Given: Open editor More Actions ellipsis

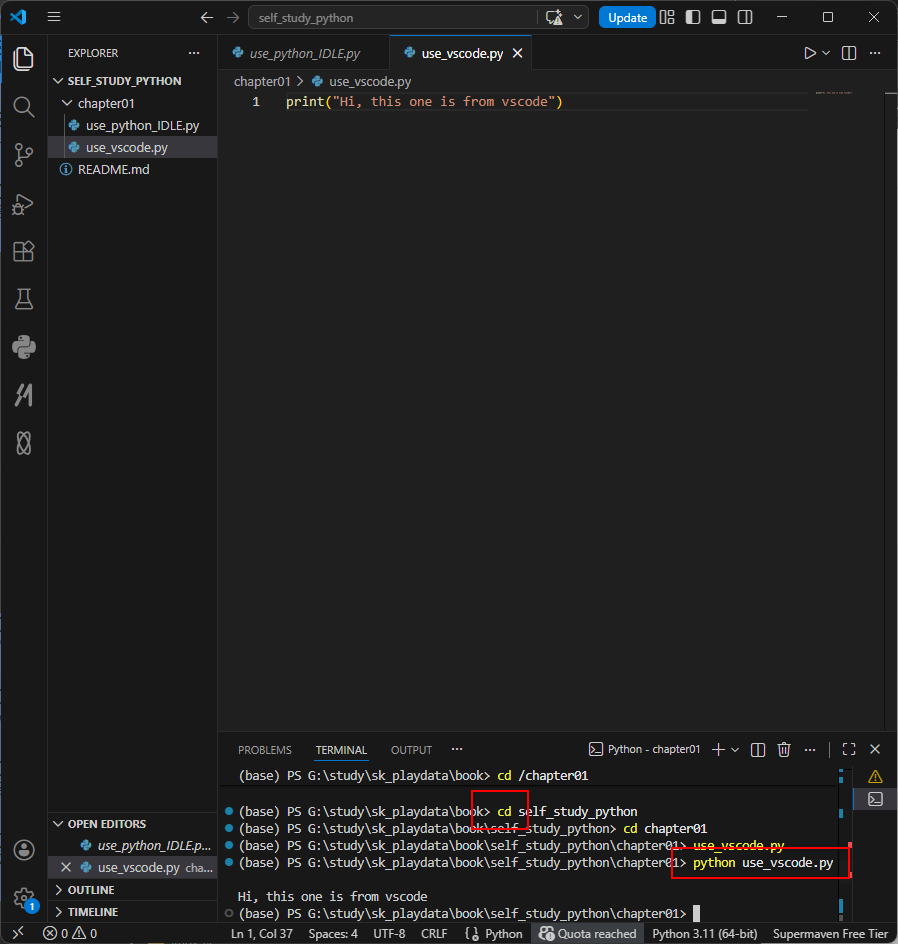Looking at the screenshot, I should click(875, 54).
